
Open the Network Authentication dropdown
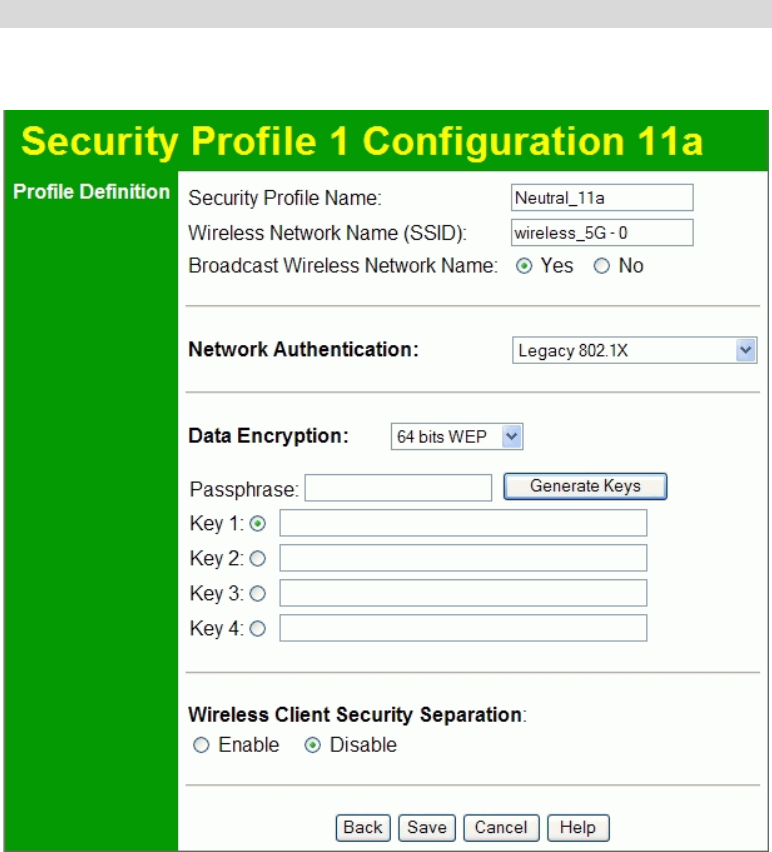pos(634,351)
